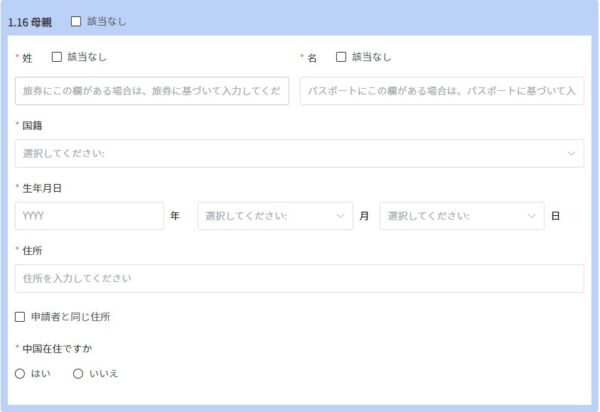600x412 pixels.
Task: Tick the 該当なし checkbox for 姓
Action: point(56,58)
